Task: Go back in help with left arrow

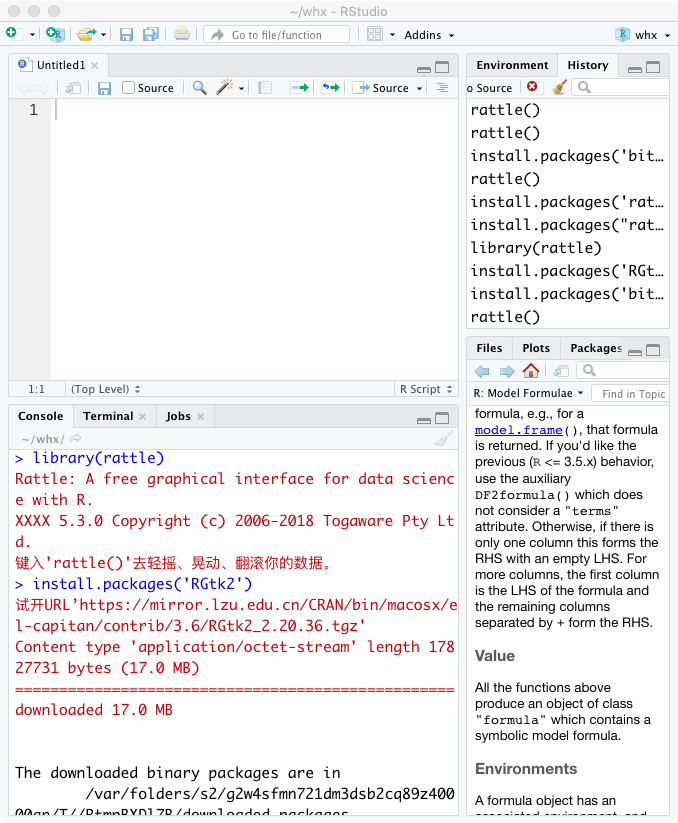Action: pyautogui.click(x=482, y=371)
